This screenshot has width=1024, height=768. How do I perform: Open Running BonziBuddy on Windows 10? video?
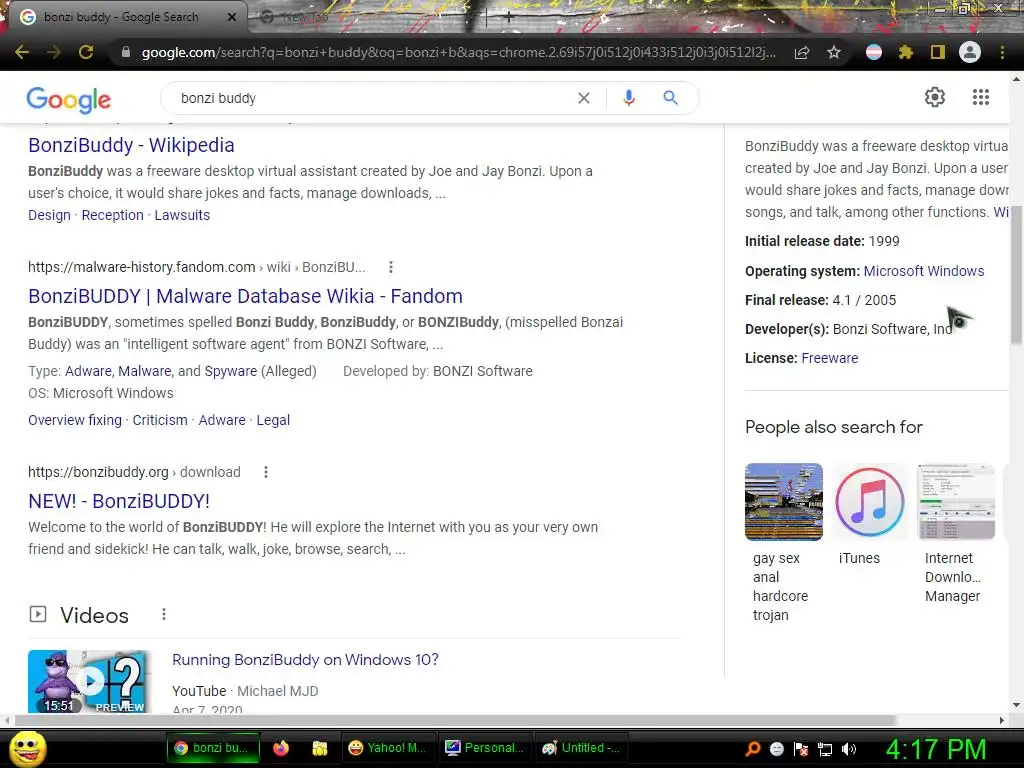click(x=305, y=660)
